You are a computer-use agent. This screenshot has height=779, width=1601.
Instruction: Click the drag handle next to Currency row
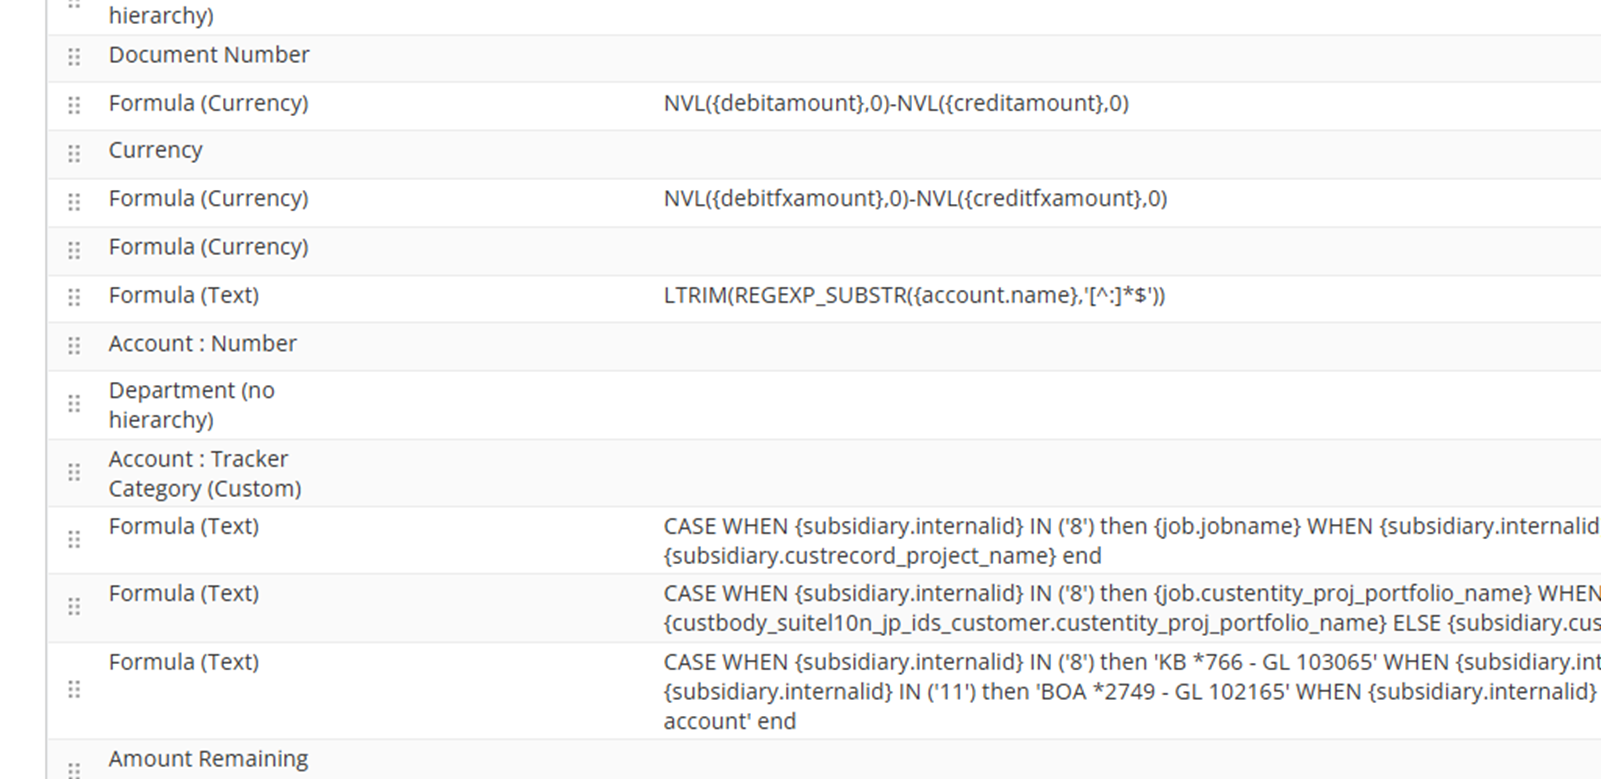[74, 153]
